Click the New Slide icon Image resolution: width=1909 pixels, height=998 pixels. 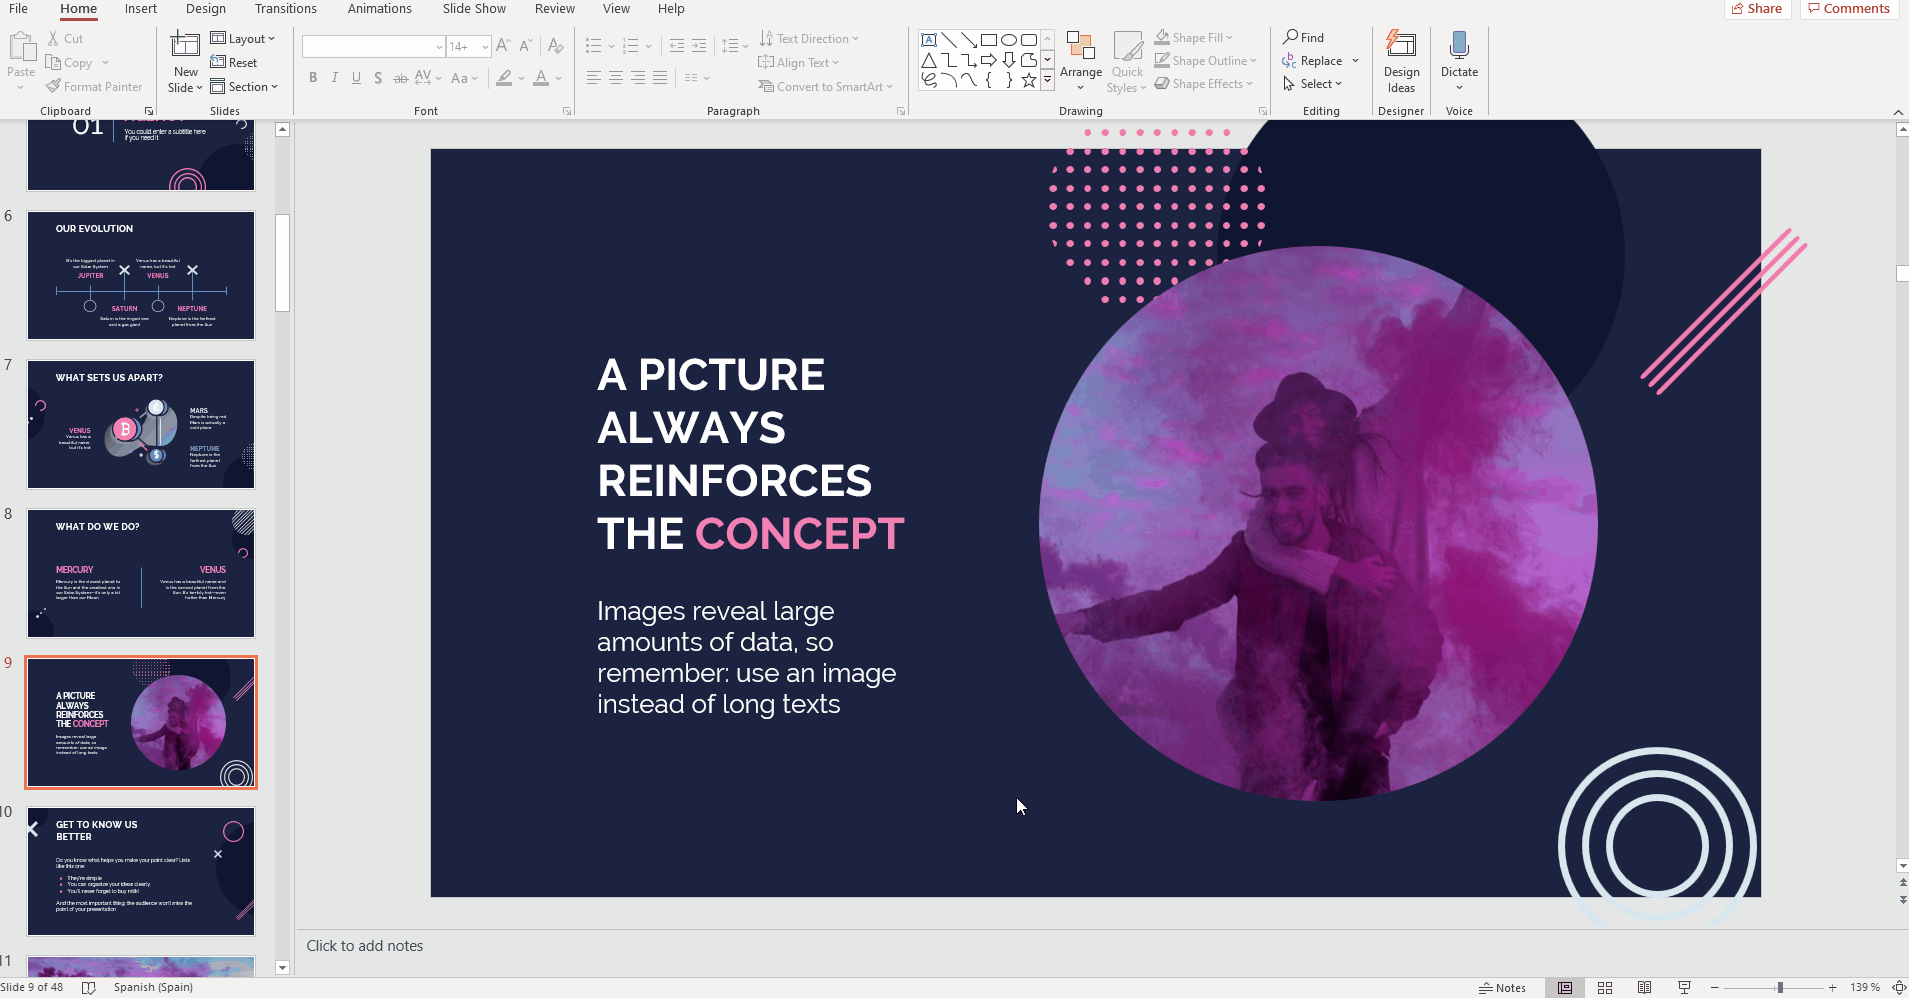[x=185, y=46]
